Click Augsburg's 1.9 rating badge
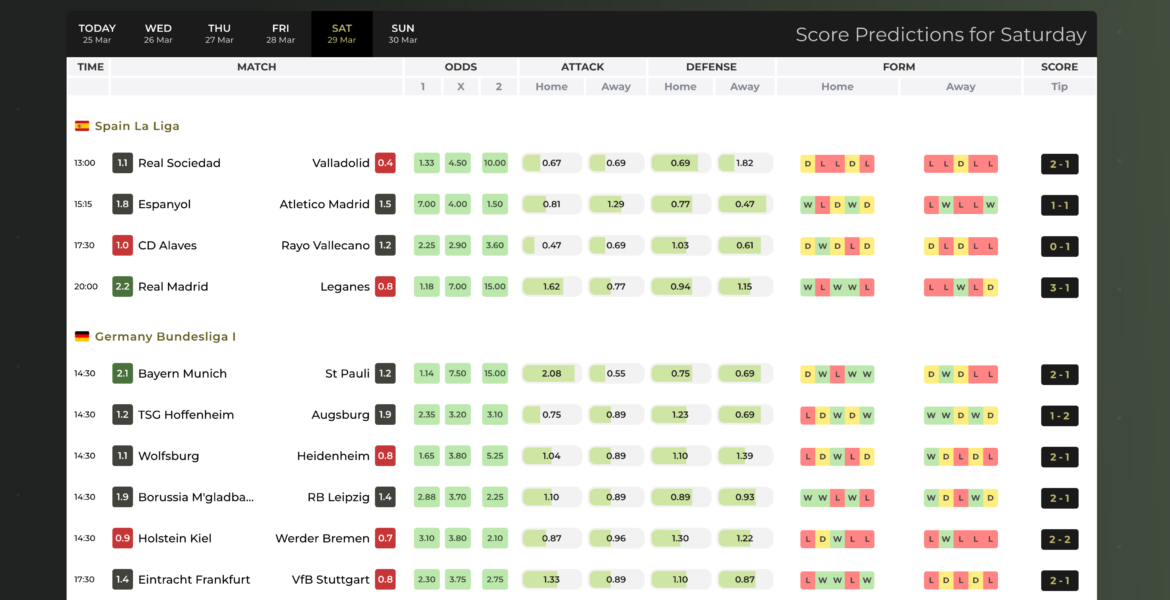 [385, 415]
